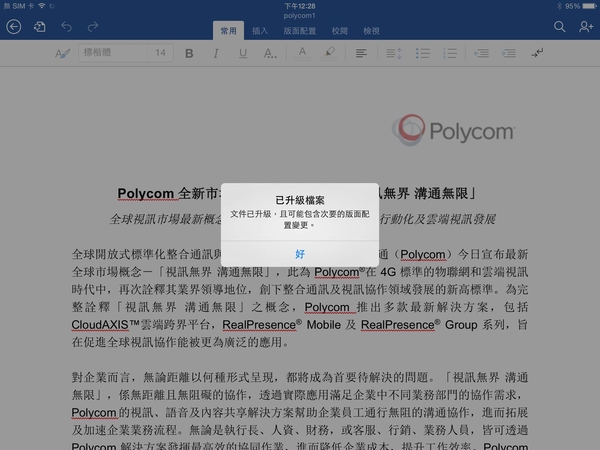This screenshot has height=450, width=600.
Task: Tap the clock showing 下午12:28
Action: tap(300, 6)
